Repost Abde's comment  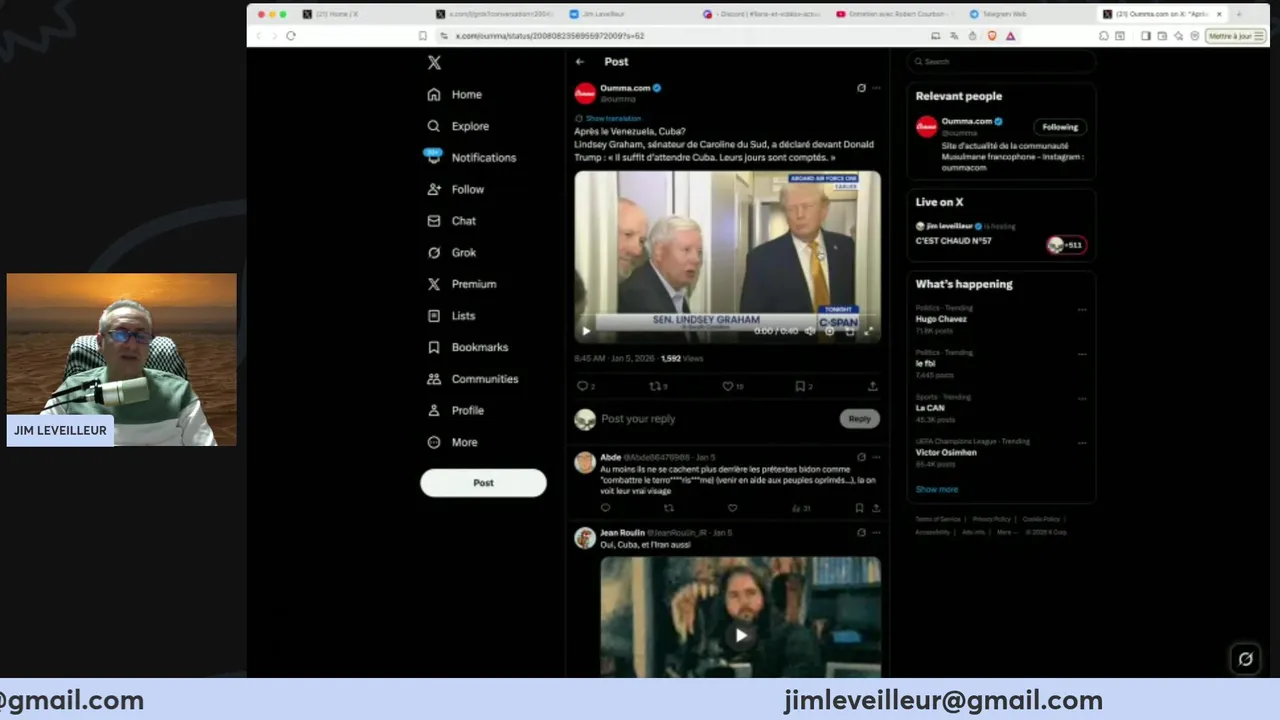669,508
